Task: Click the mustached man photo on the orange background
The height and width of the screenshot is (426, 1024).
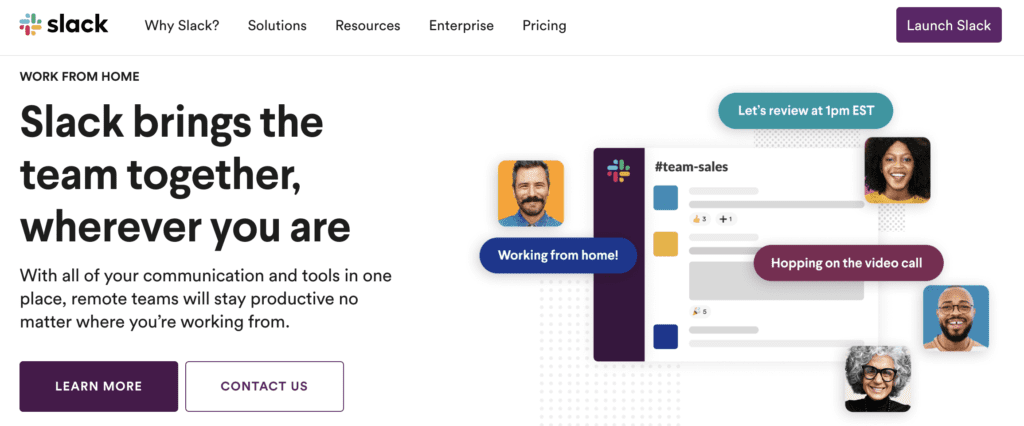Action: (x=530, y=193)
